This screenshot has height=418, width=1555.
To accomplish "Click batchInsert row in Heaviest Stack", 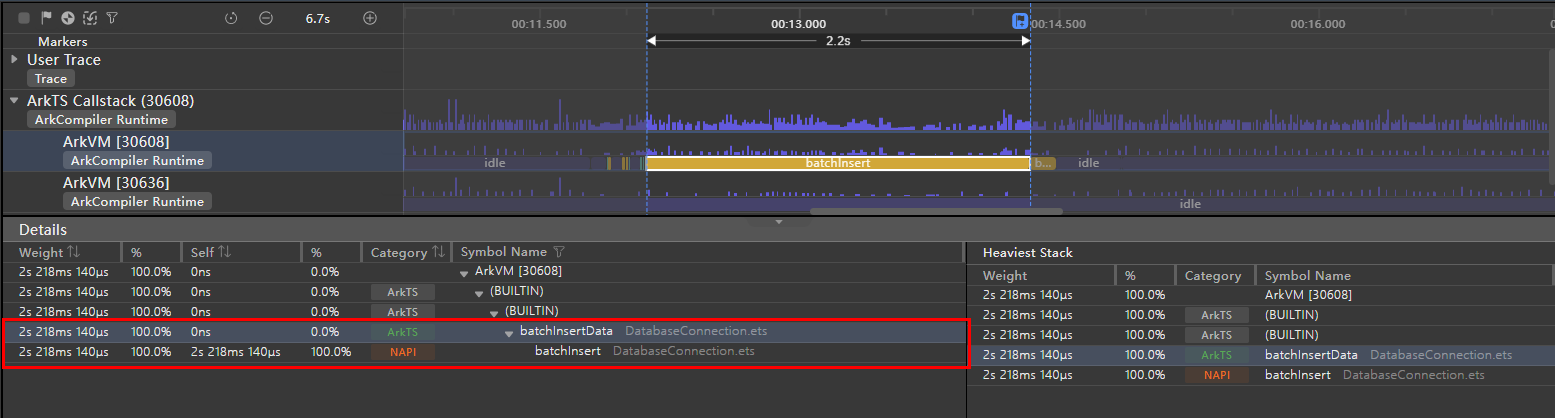I will [1297, 375].
